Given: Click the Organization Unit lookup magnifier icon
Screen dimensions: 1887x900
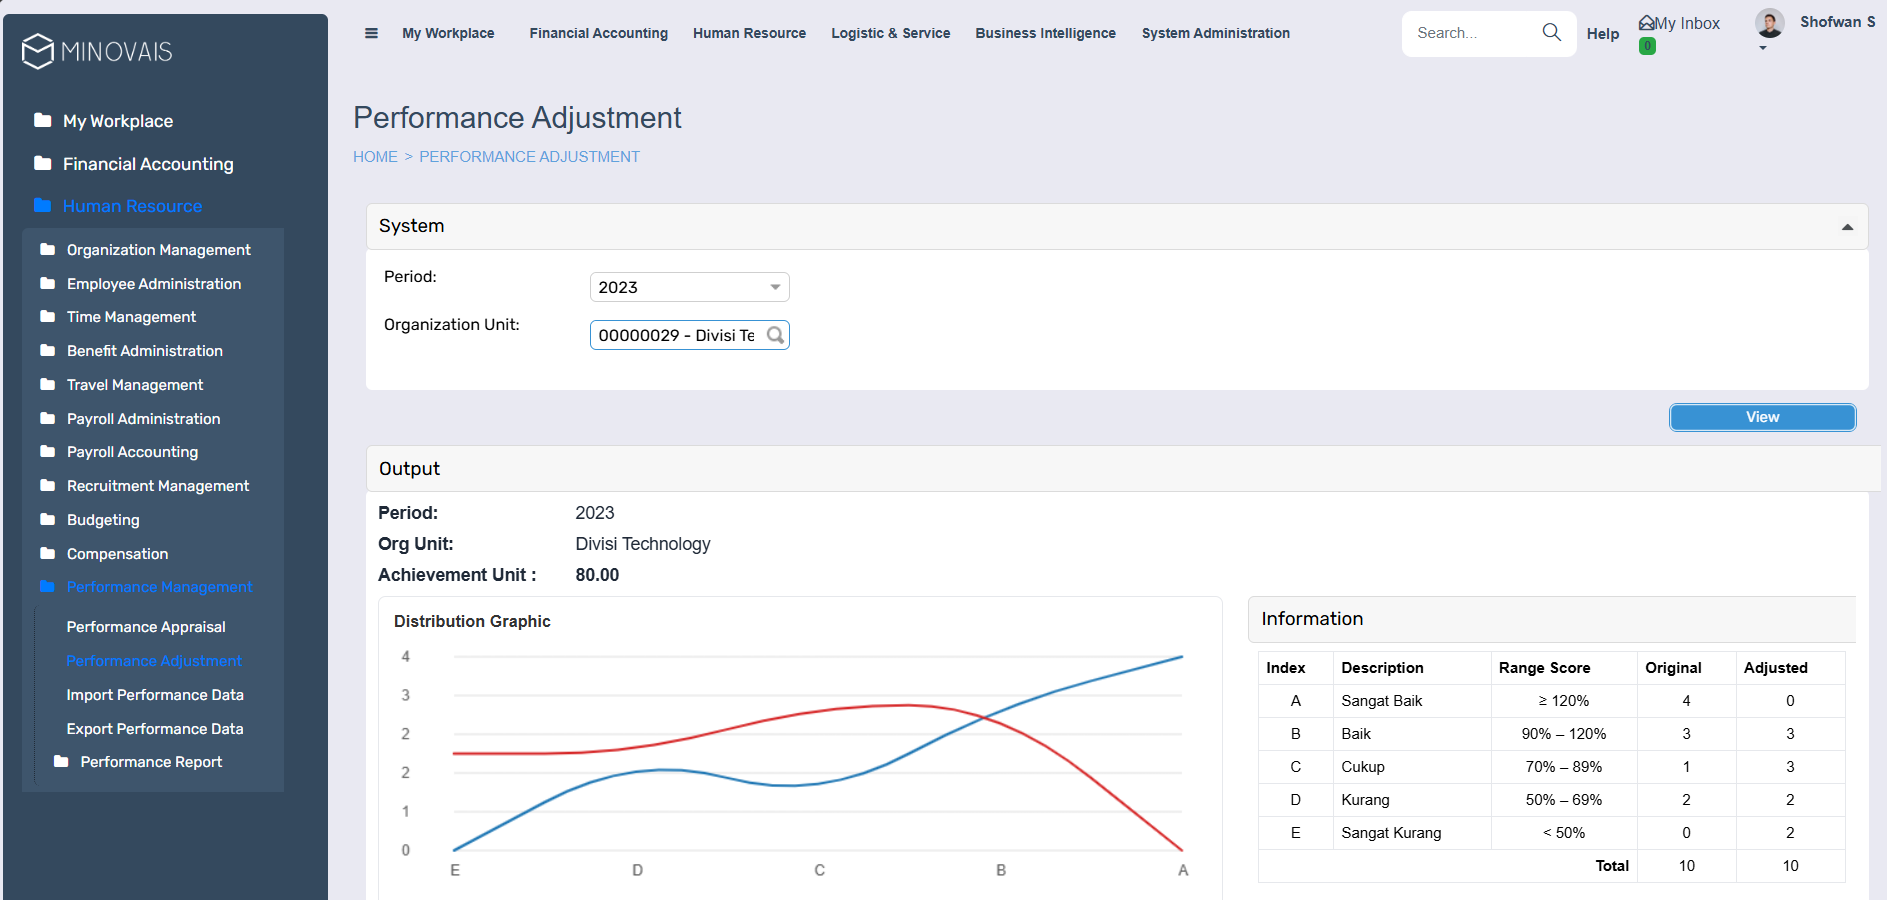Looking at the screenshot, I should point(775,335).
